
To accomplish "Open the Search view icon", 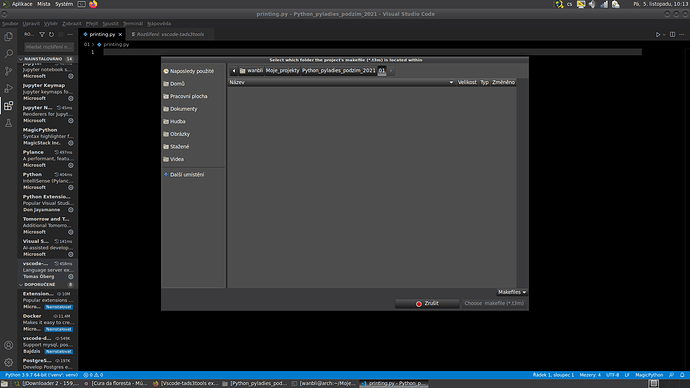I will coord(8,54).
